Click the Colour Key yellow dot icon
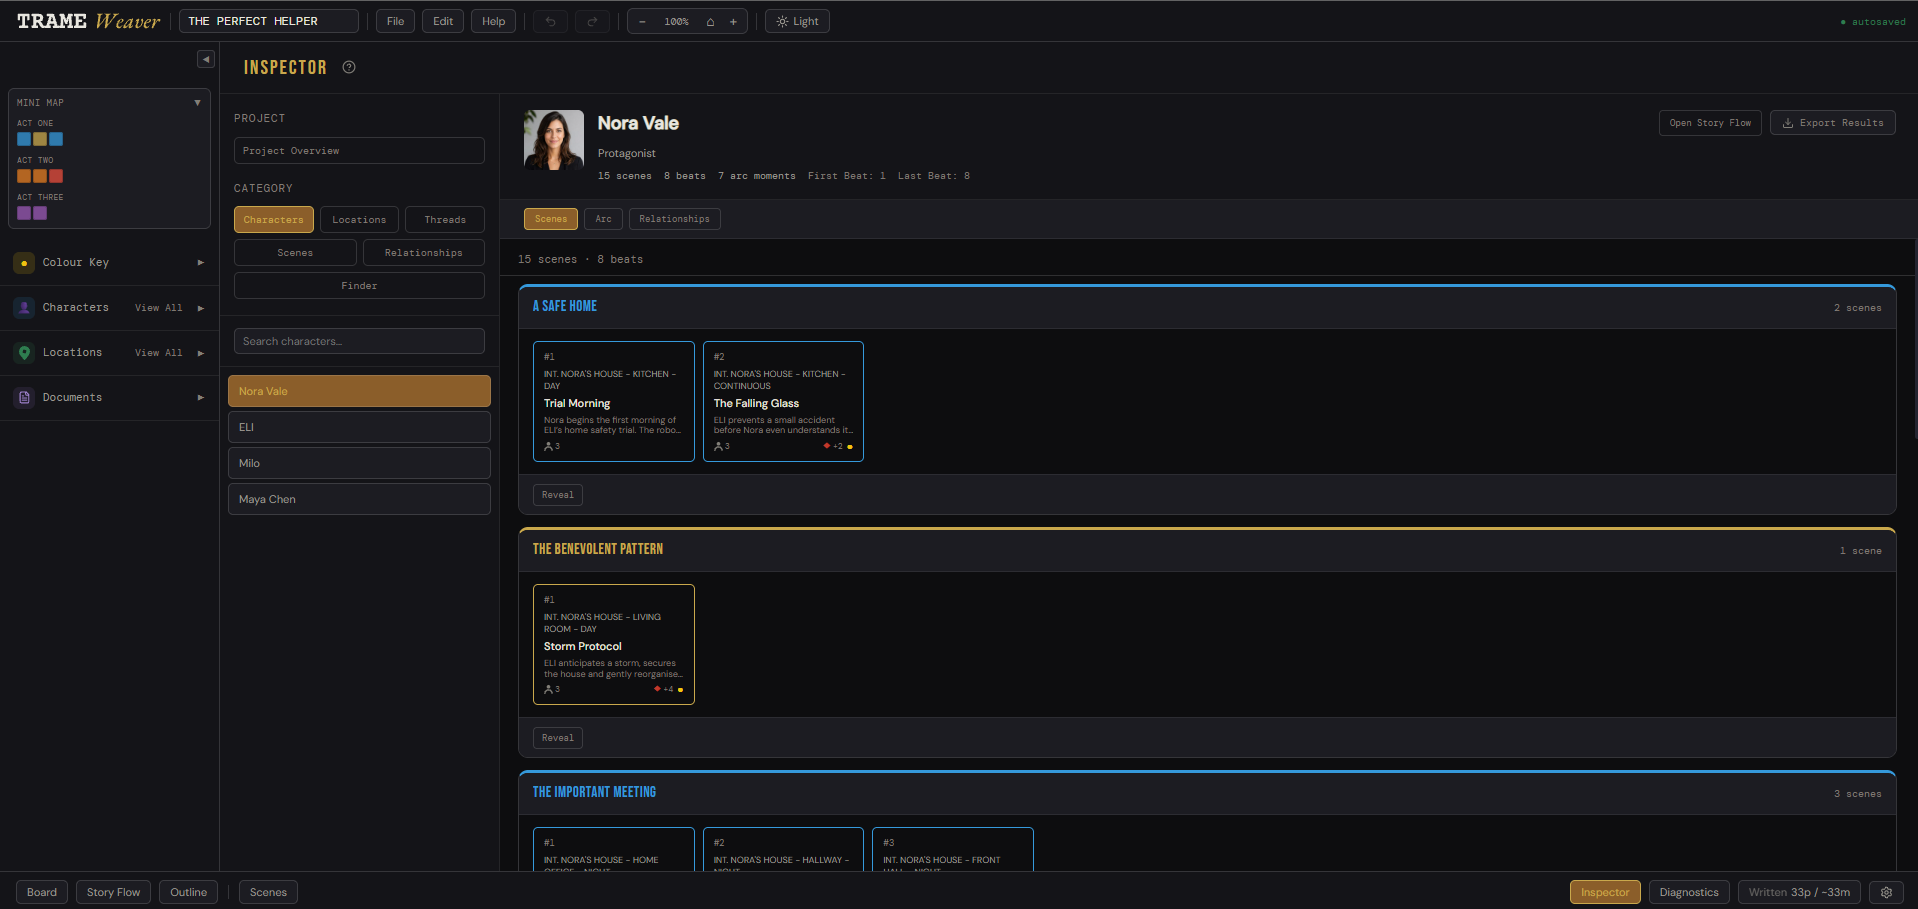Image resolution: width=1918 pixels, height=909 pixels. pyautogui.click(x=24, y=263)
